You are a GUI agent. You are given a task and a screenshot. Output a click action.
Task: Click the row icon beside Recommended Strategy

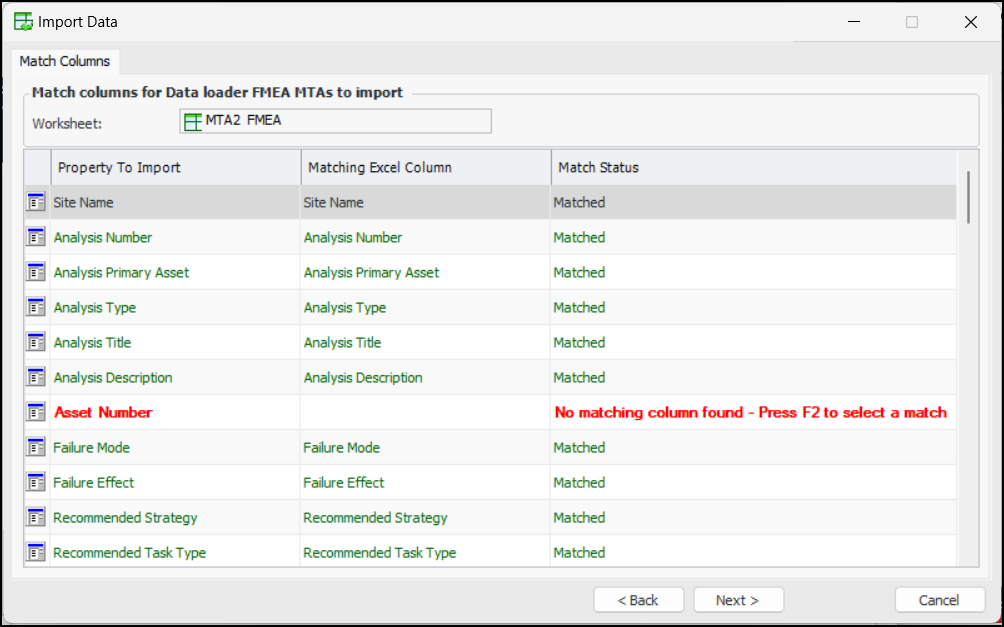36,518
